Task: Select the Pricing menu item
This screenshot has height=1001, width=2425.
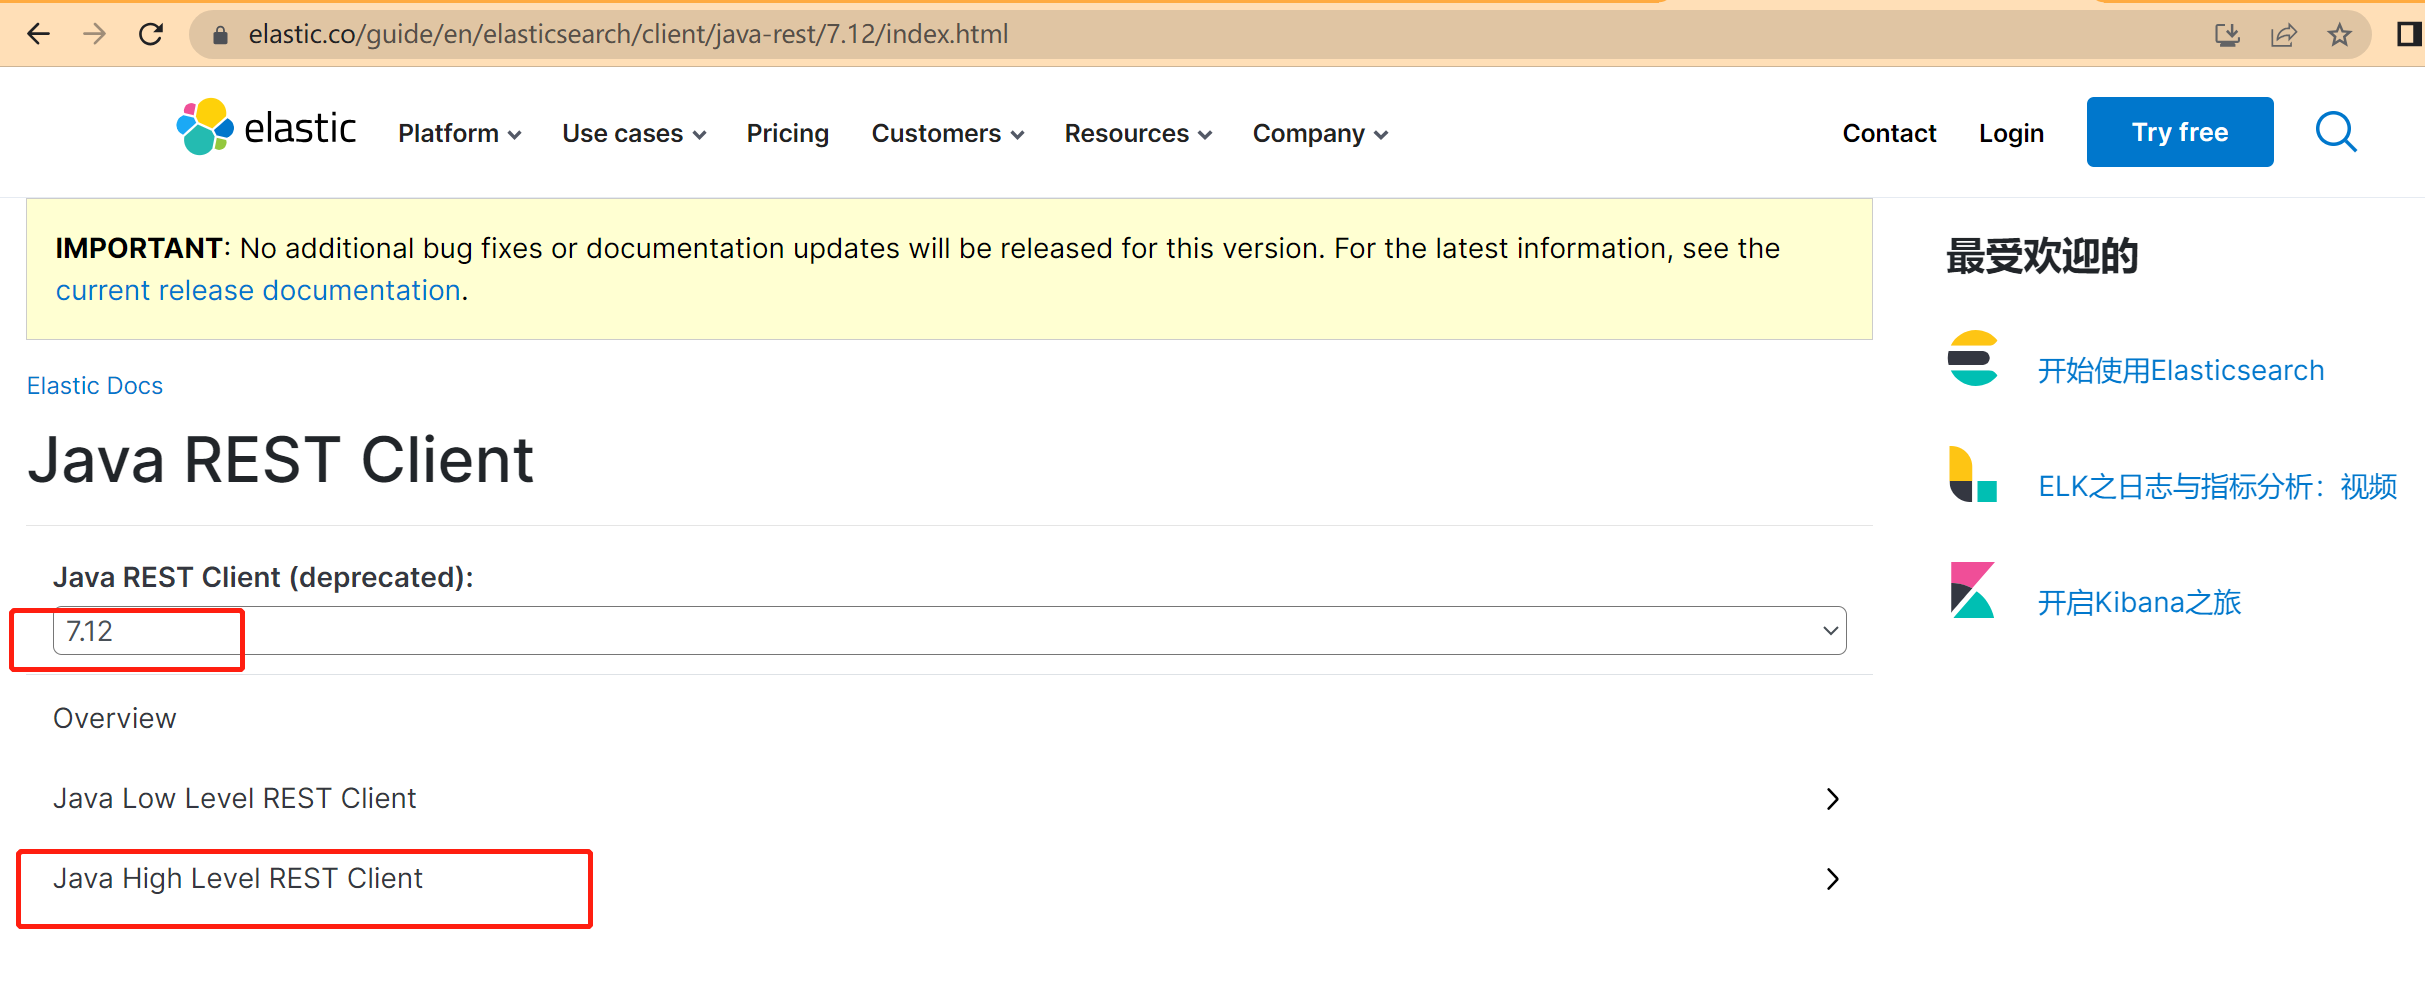Action: tap(787, 132)
